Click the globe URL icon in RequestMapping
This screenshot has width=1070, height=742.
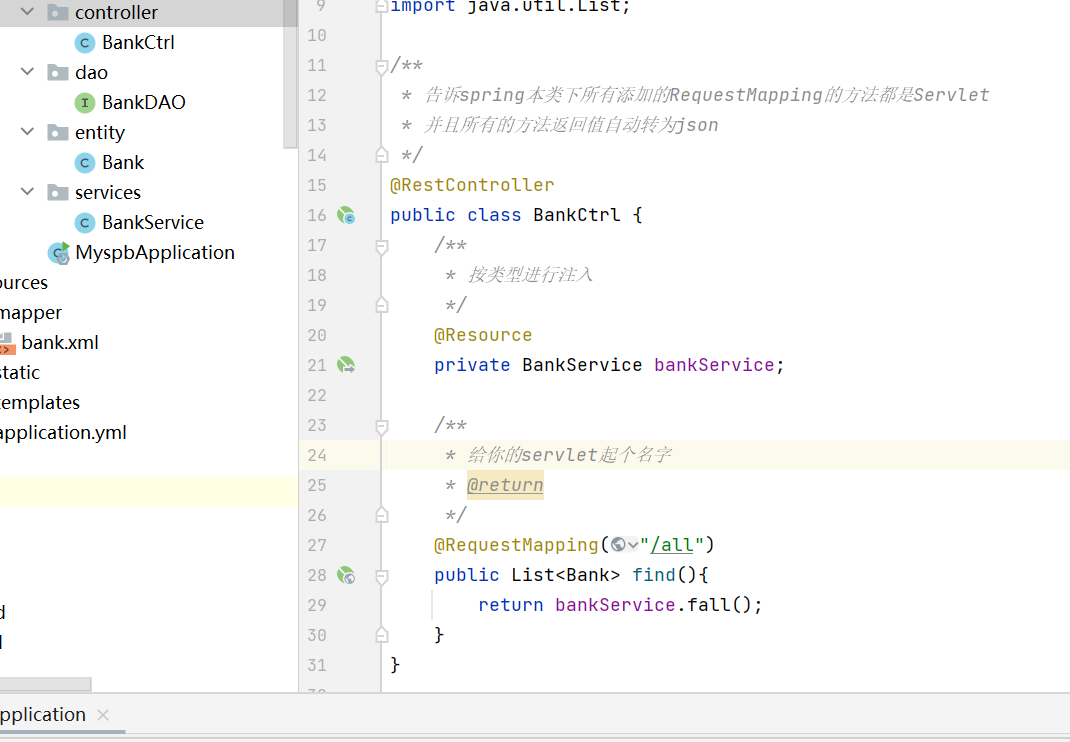point(618,545)
